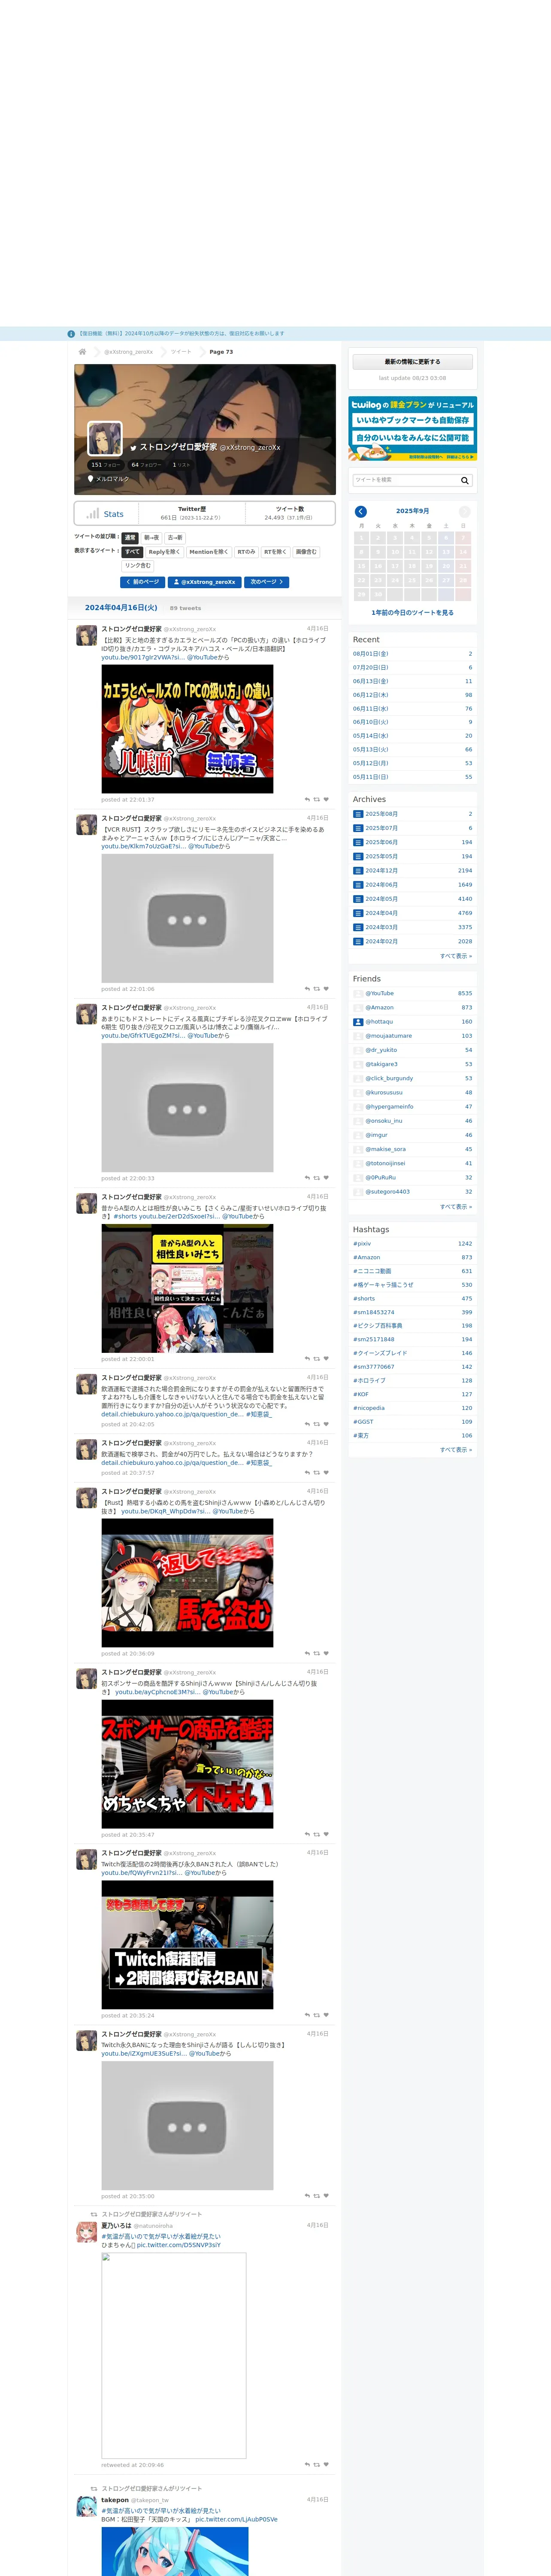Open Stats bar chart icon

click(93, 514)
